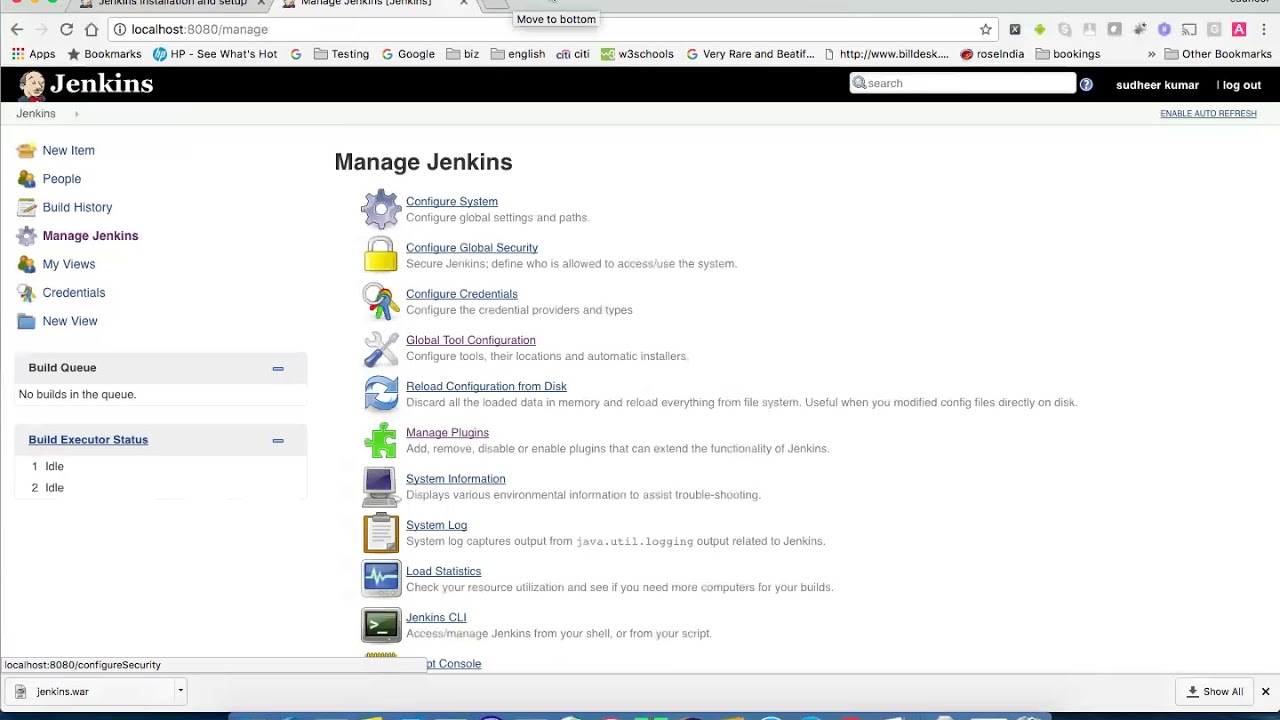Open the Testing bookmarks folder
Image resolution: width=1280 pixels, height=720 pixels.
pyautogui.click(x=341, y=54)
